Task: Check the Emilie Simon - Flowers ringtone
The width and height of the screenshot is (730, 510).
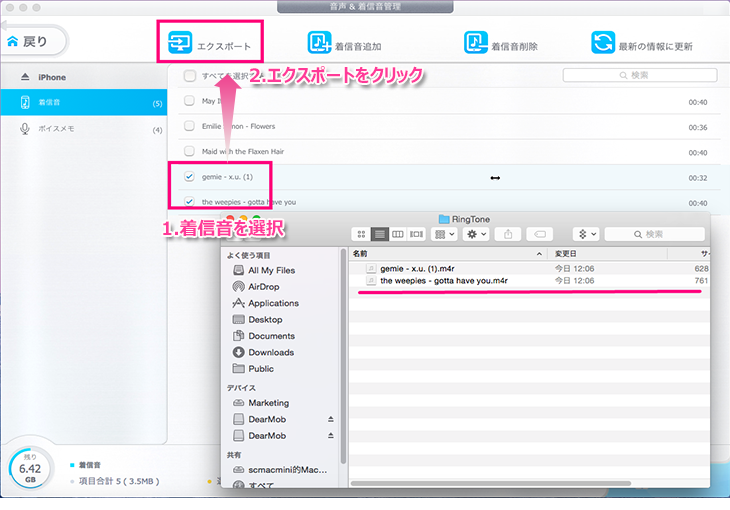Action: point(189,126)
